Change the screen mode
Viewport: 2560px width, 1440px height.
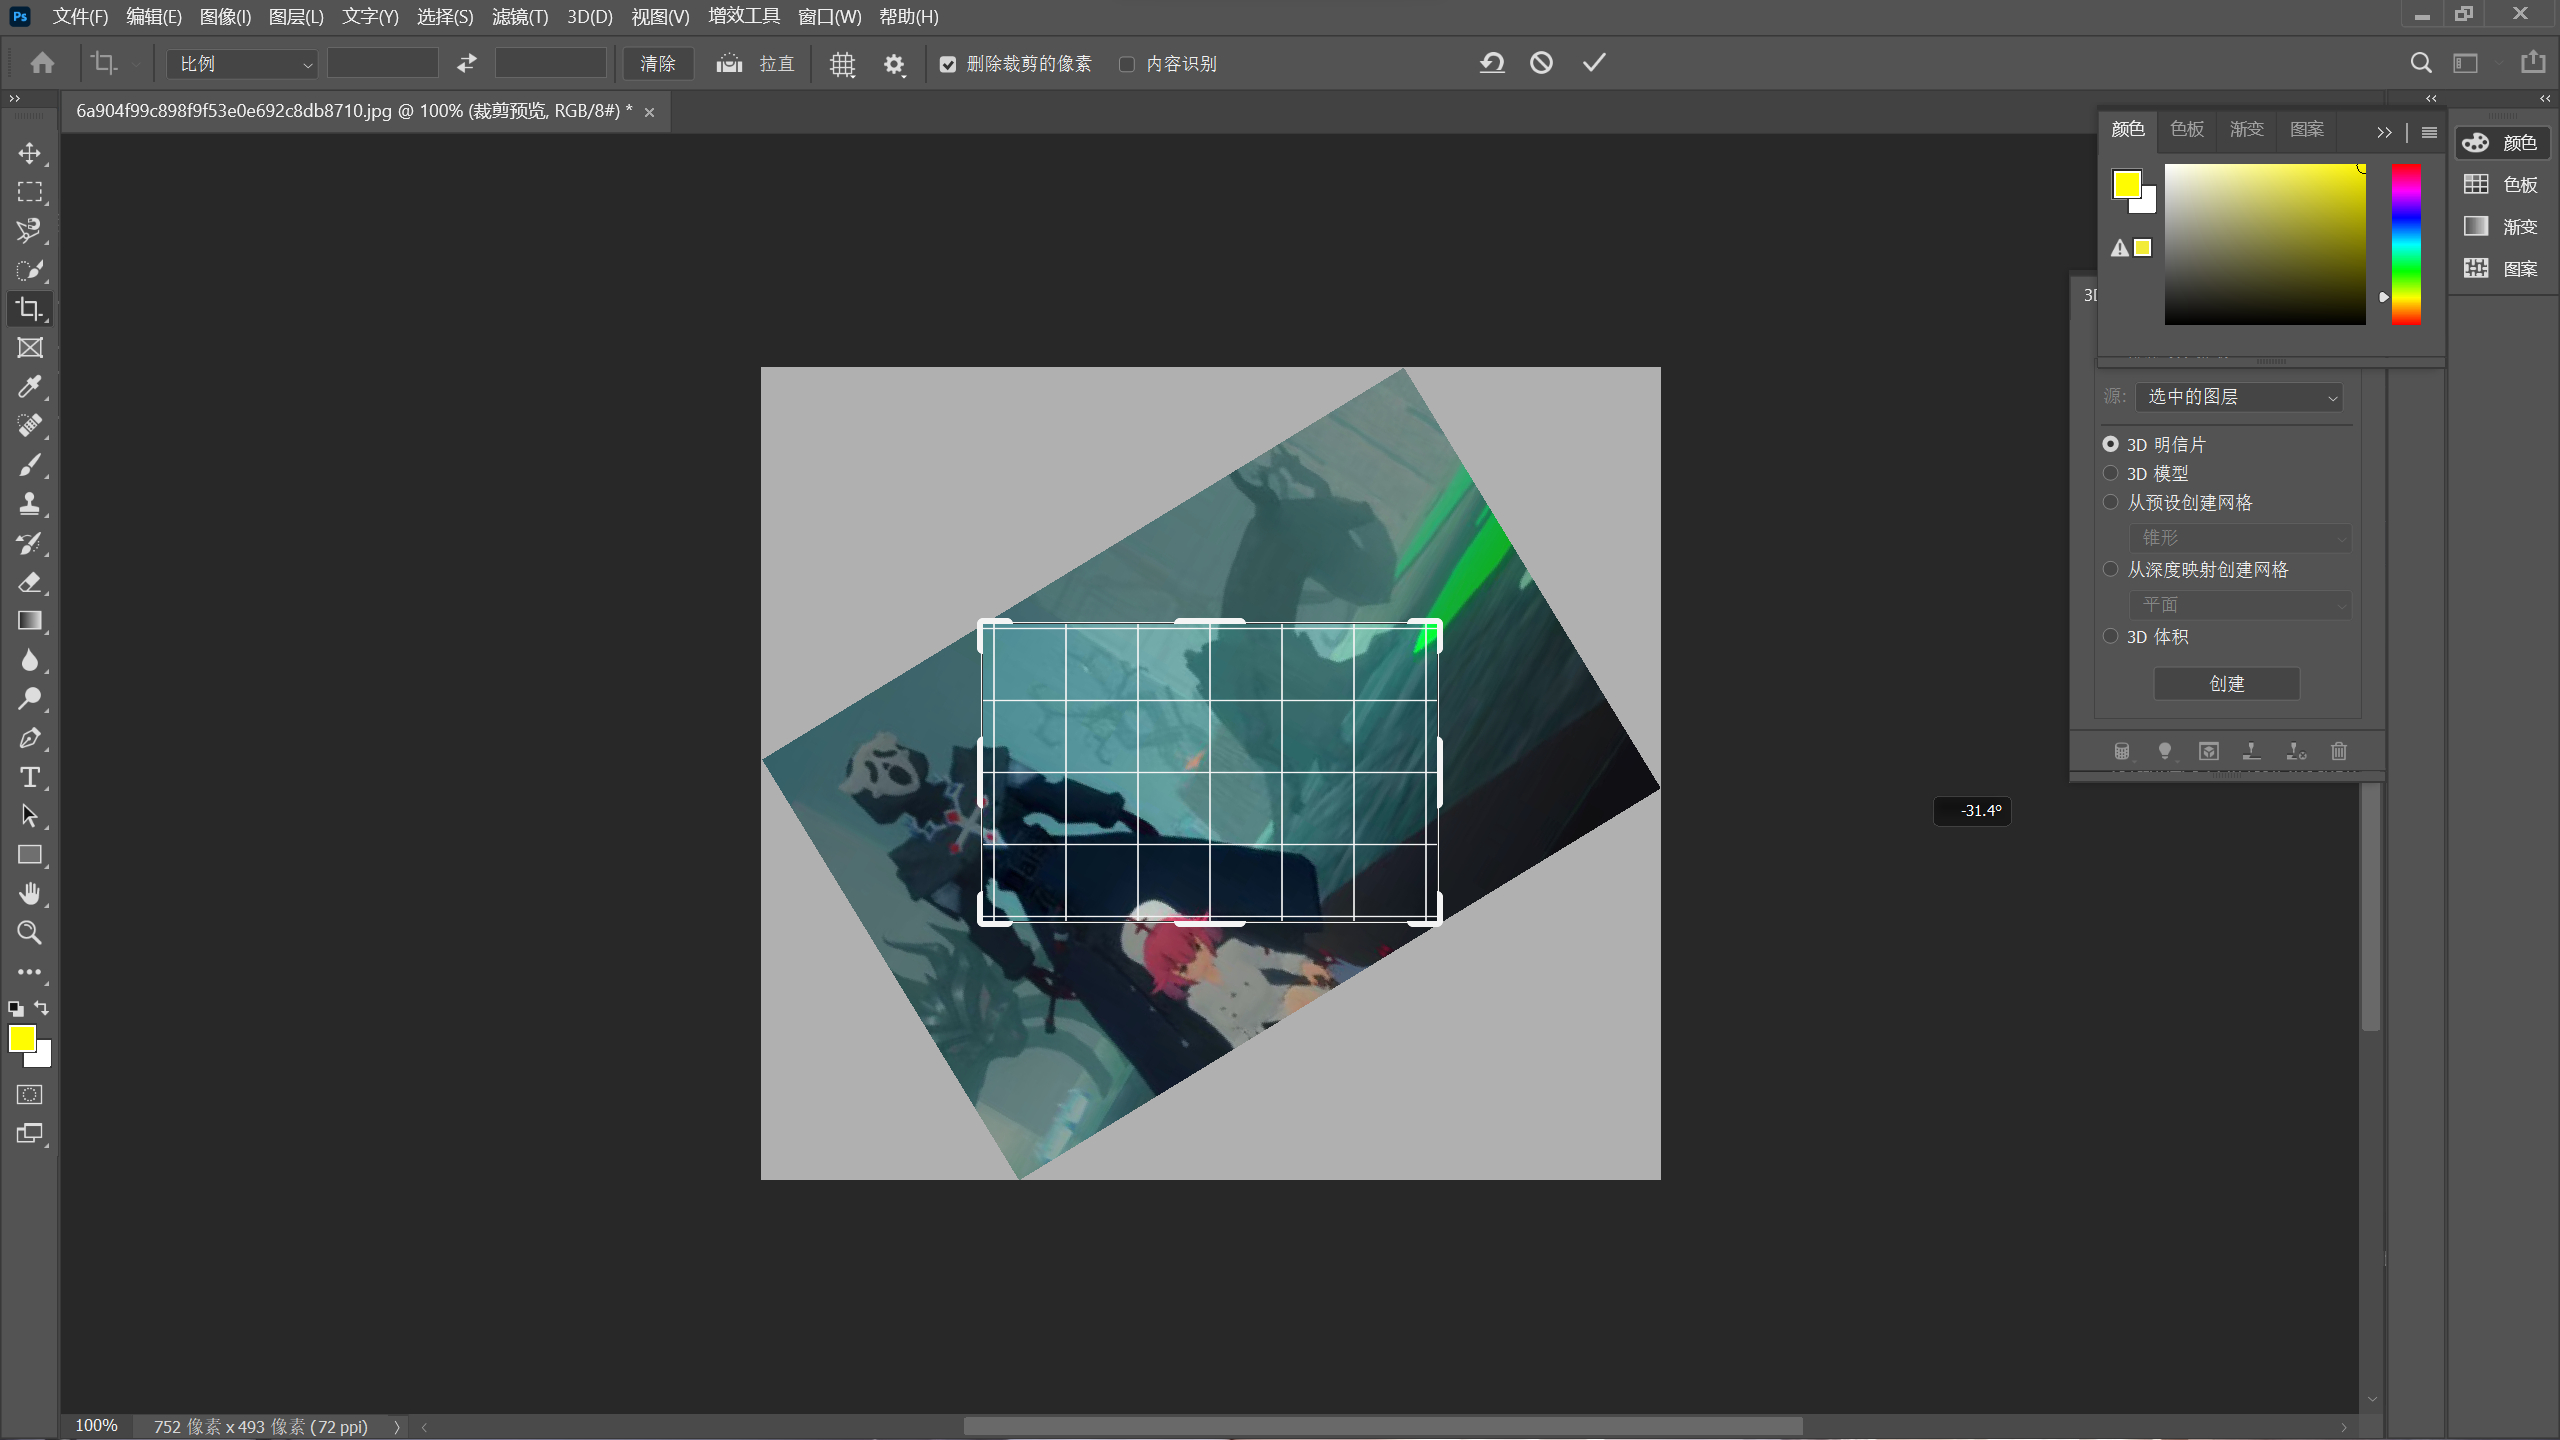coord(29,1134)
